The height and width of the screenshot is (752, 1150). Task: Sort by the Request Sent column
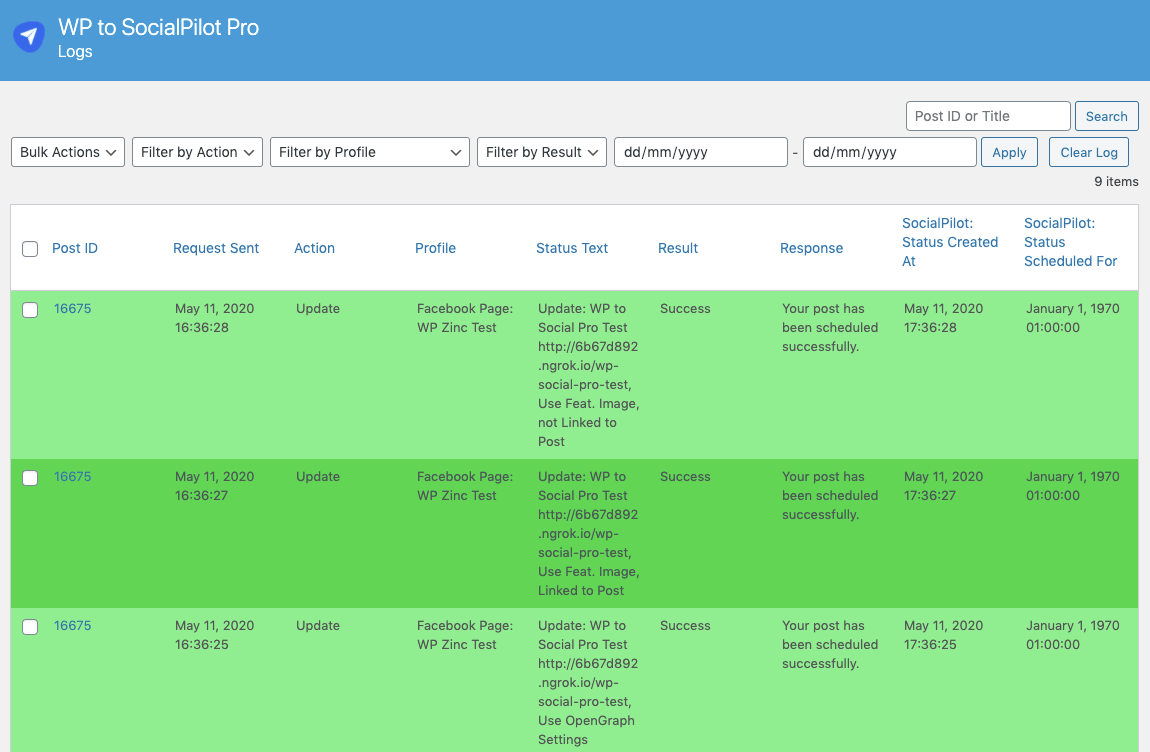tap(216, 248)
